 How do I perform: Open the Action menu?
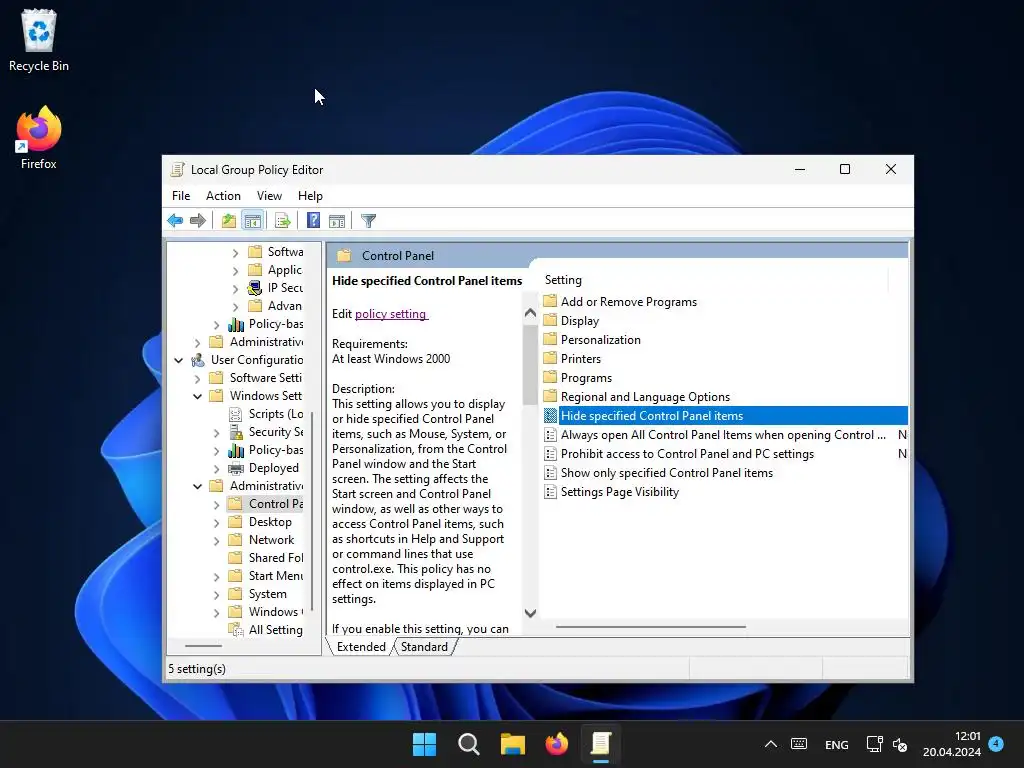[x=223, y=196]
